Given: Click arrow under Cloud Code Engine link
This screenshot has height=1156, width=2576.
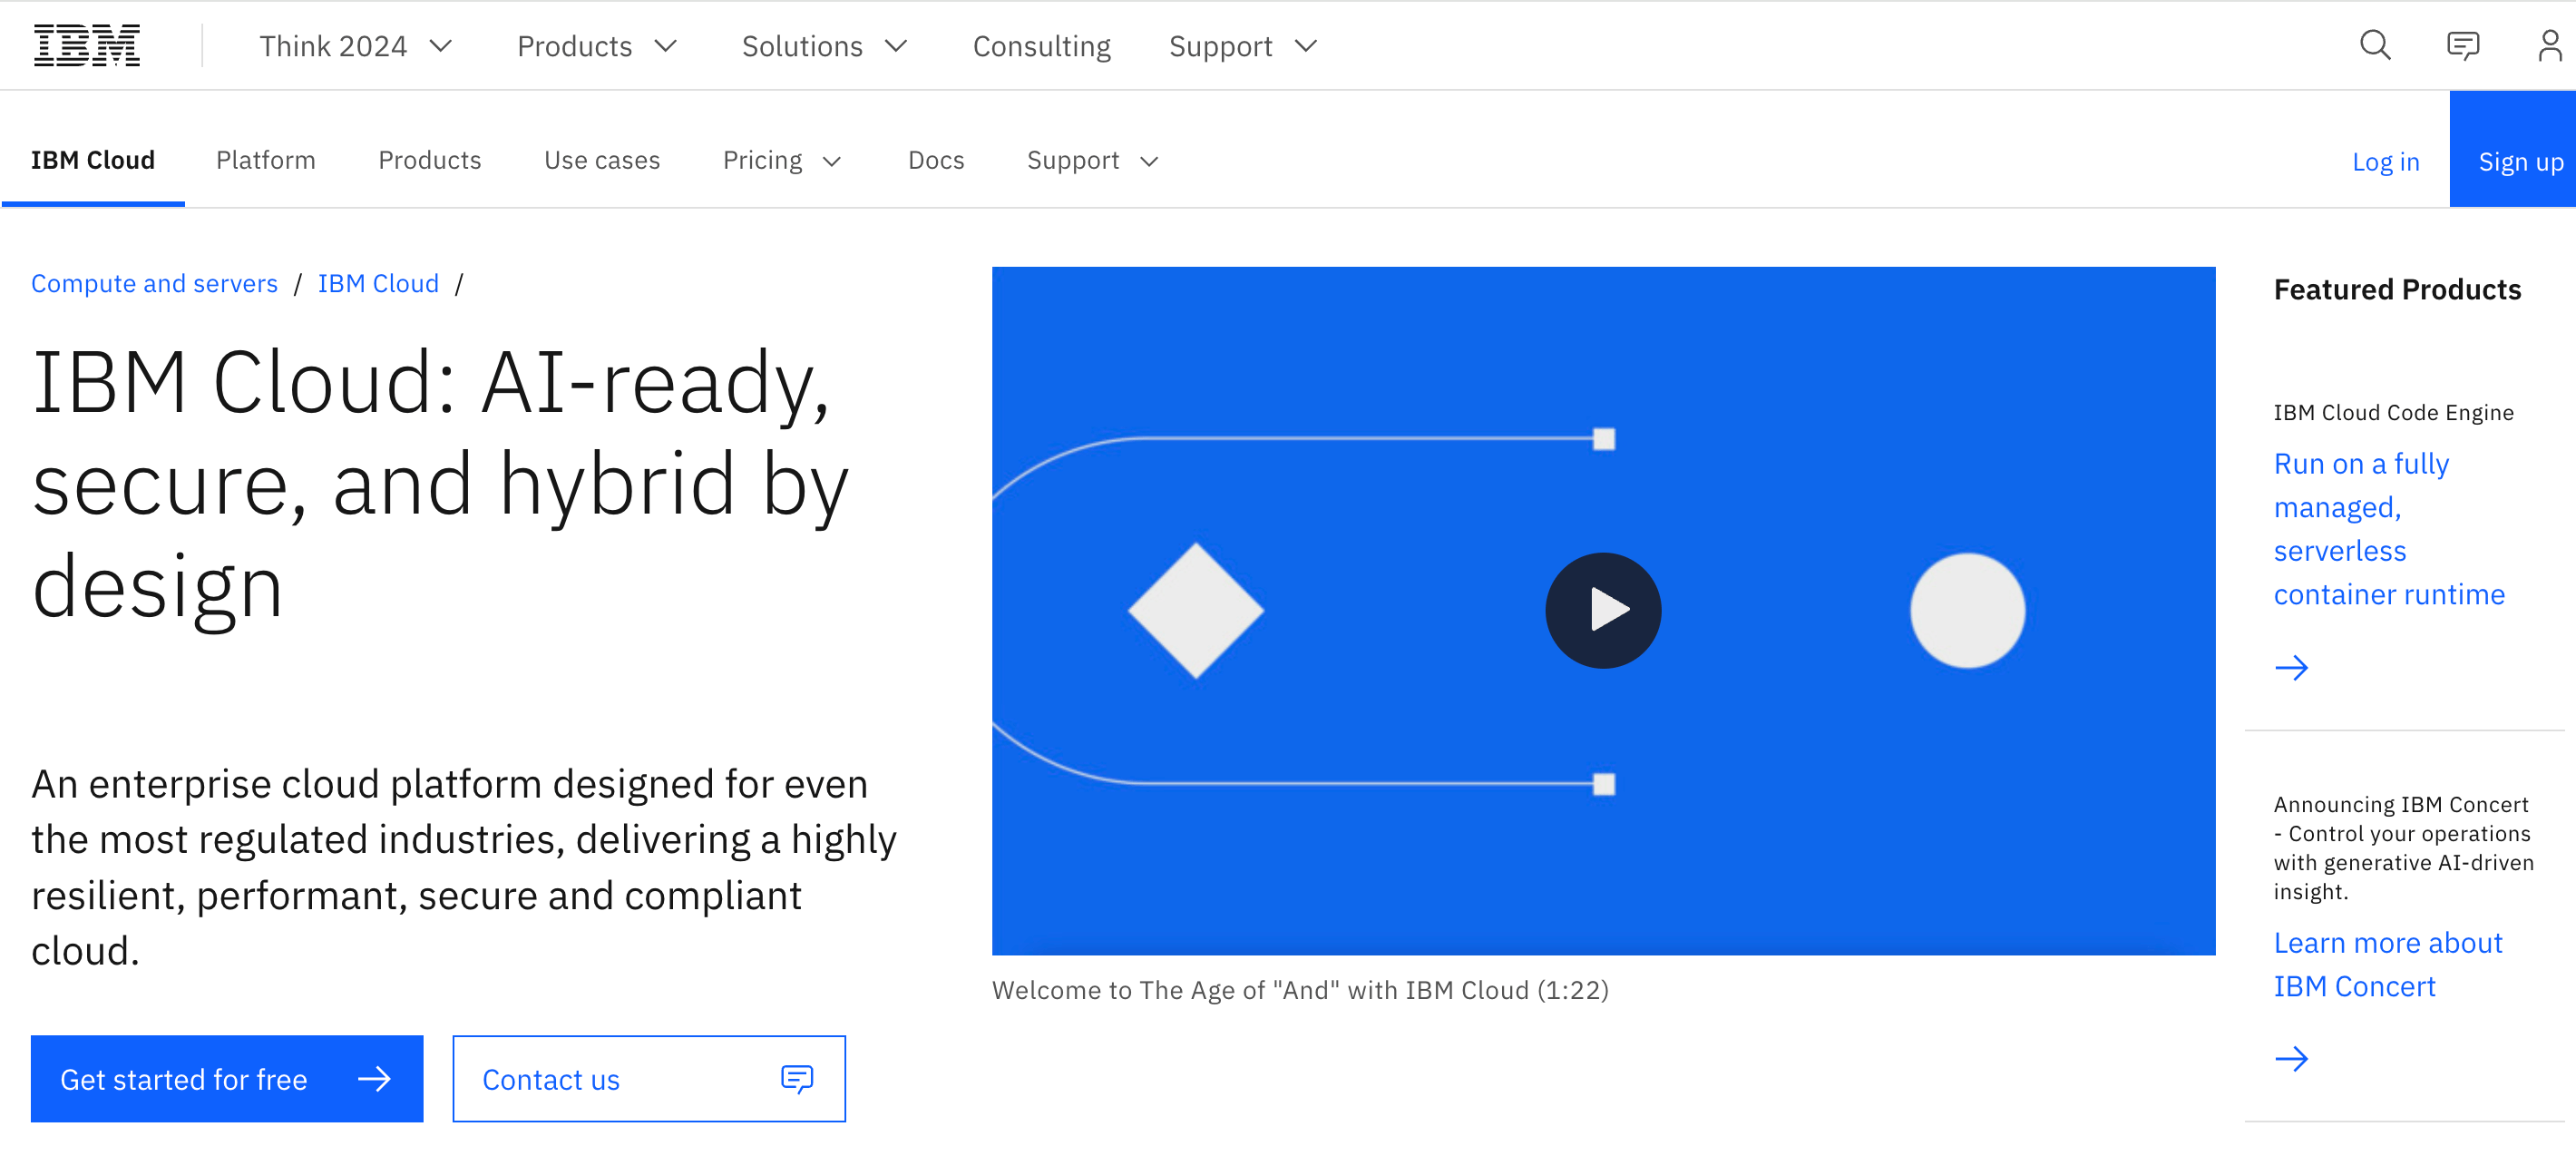Looking at the screenshot, I should click(x=2291, y=668).
